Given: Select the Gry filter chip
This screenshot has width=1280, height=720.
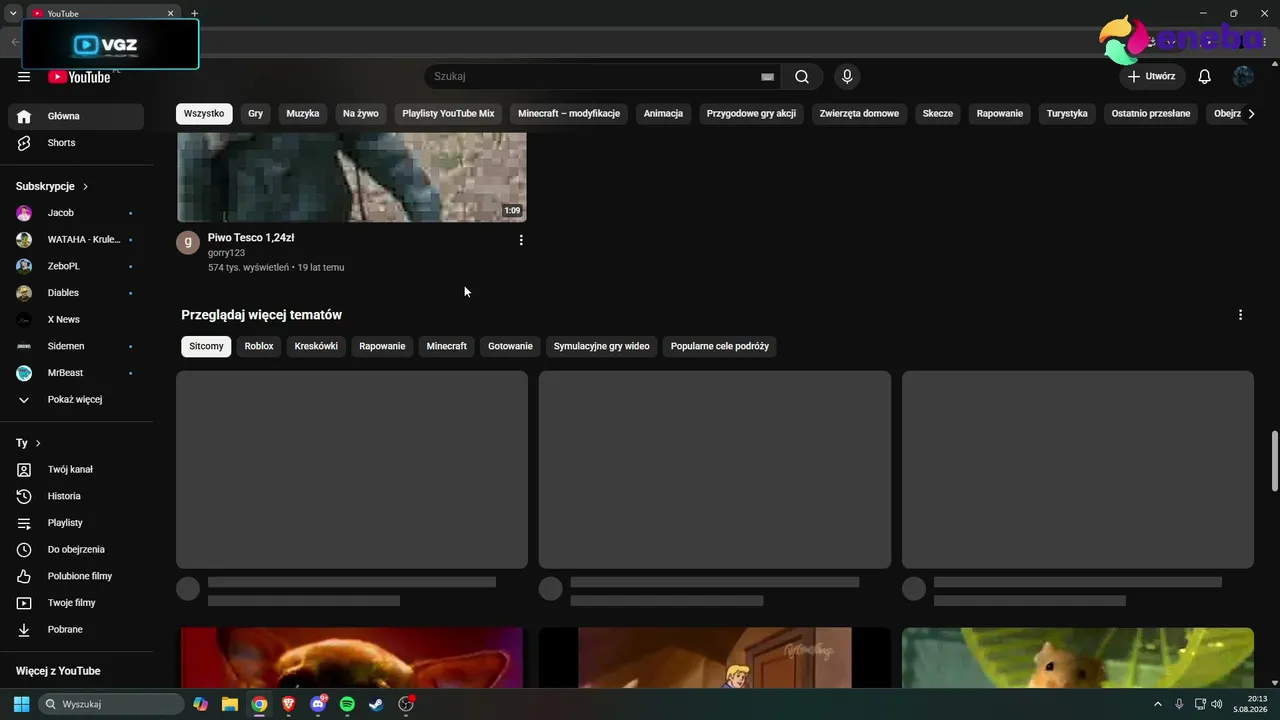Looking at the screenshot, I should click(x=256, y=114).
